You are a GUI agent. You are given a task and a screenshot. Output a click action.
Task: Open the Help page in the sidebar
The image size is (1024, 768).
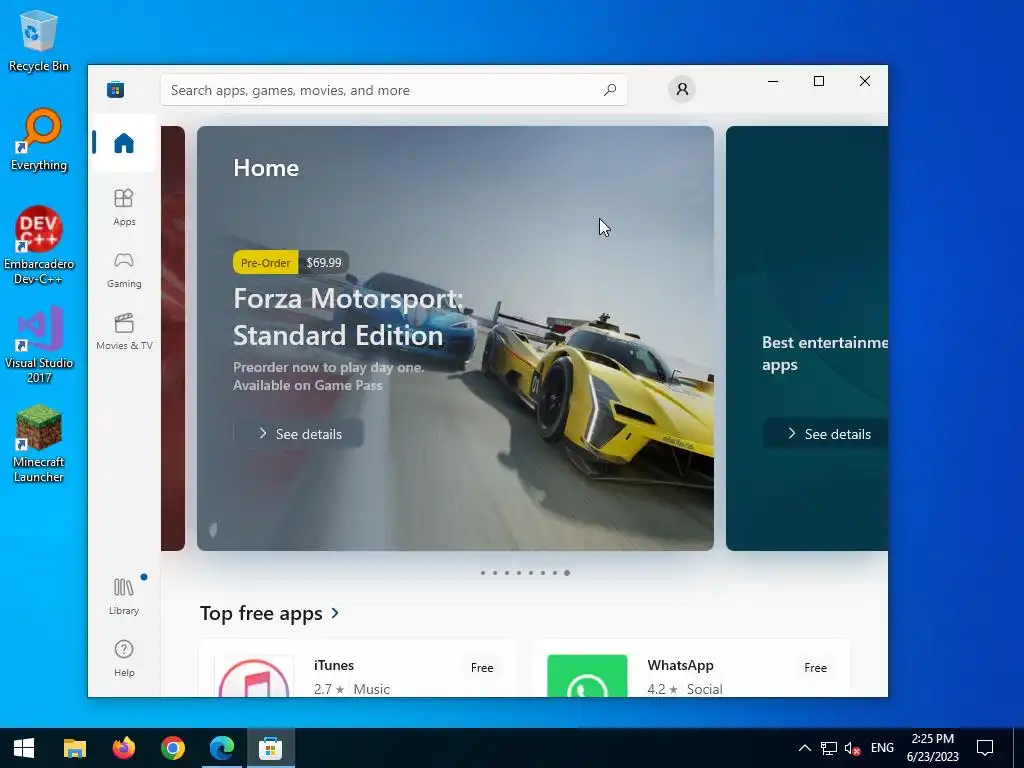click(x=123, y=658)
